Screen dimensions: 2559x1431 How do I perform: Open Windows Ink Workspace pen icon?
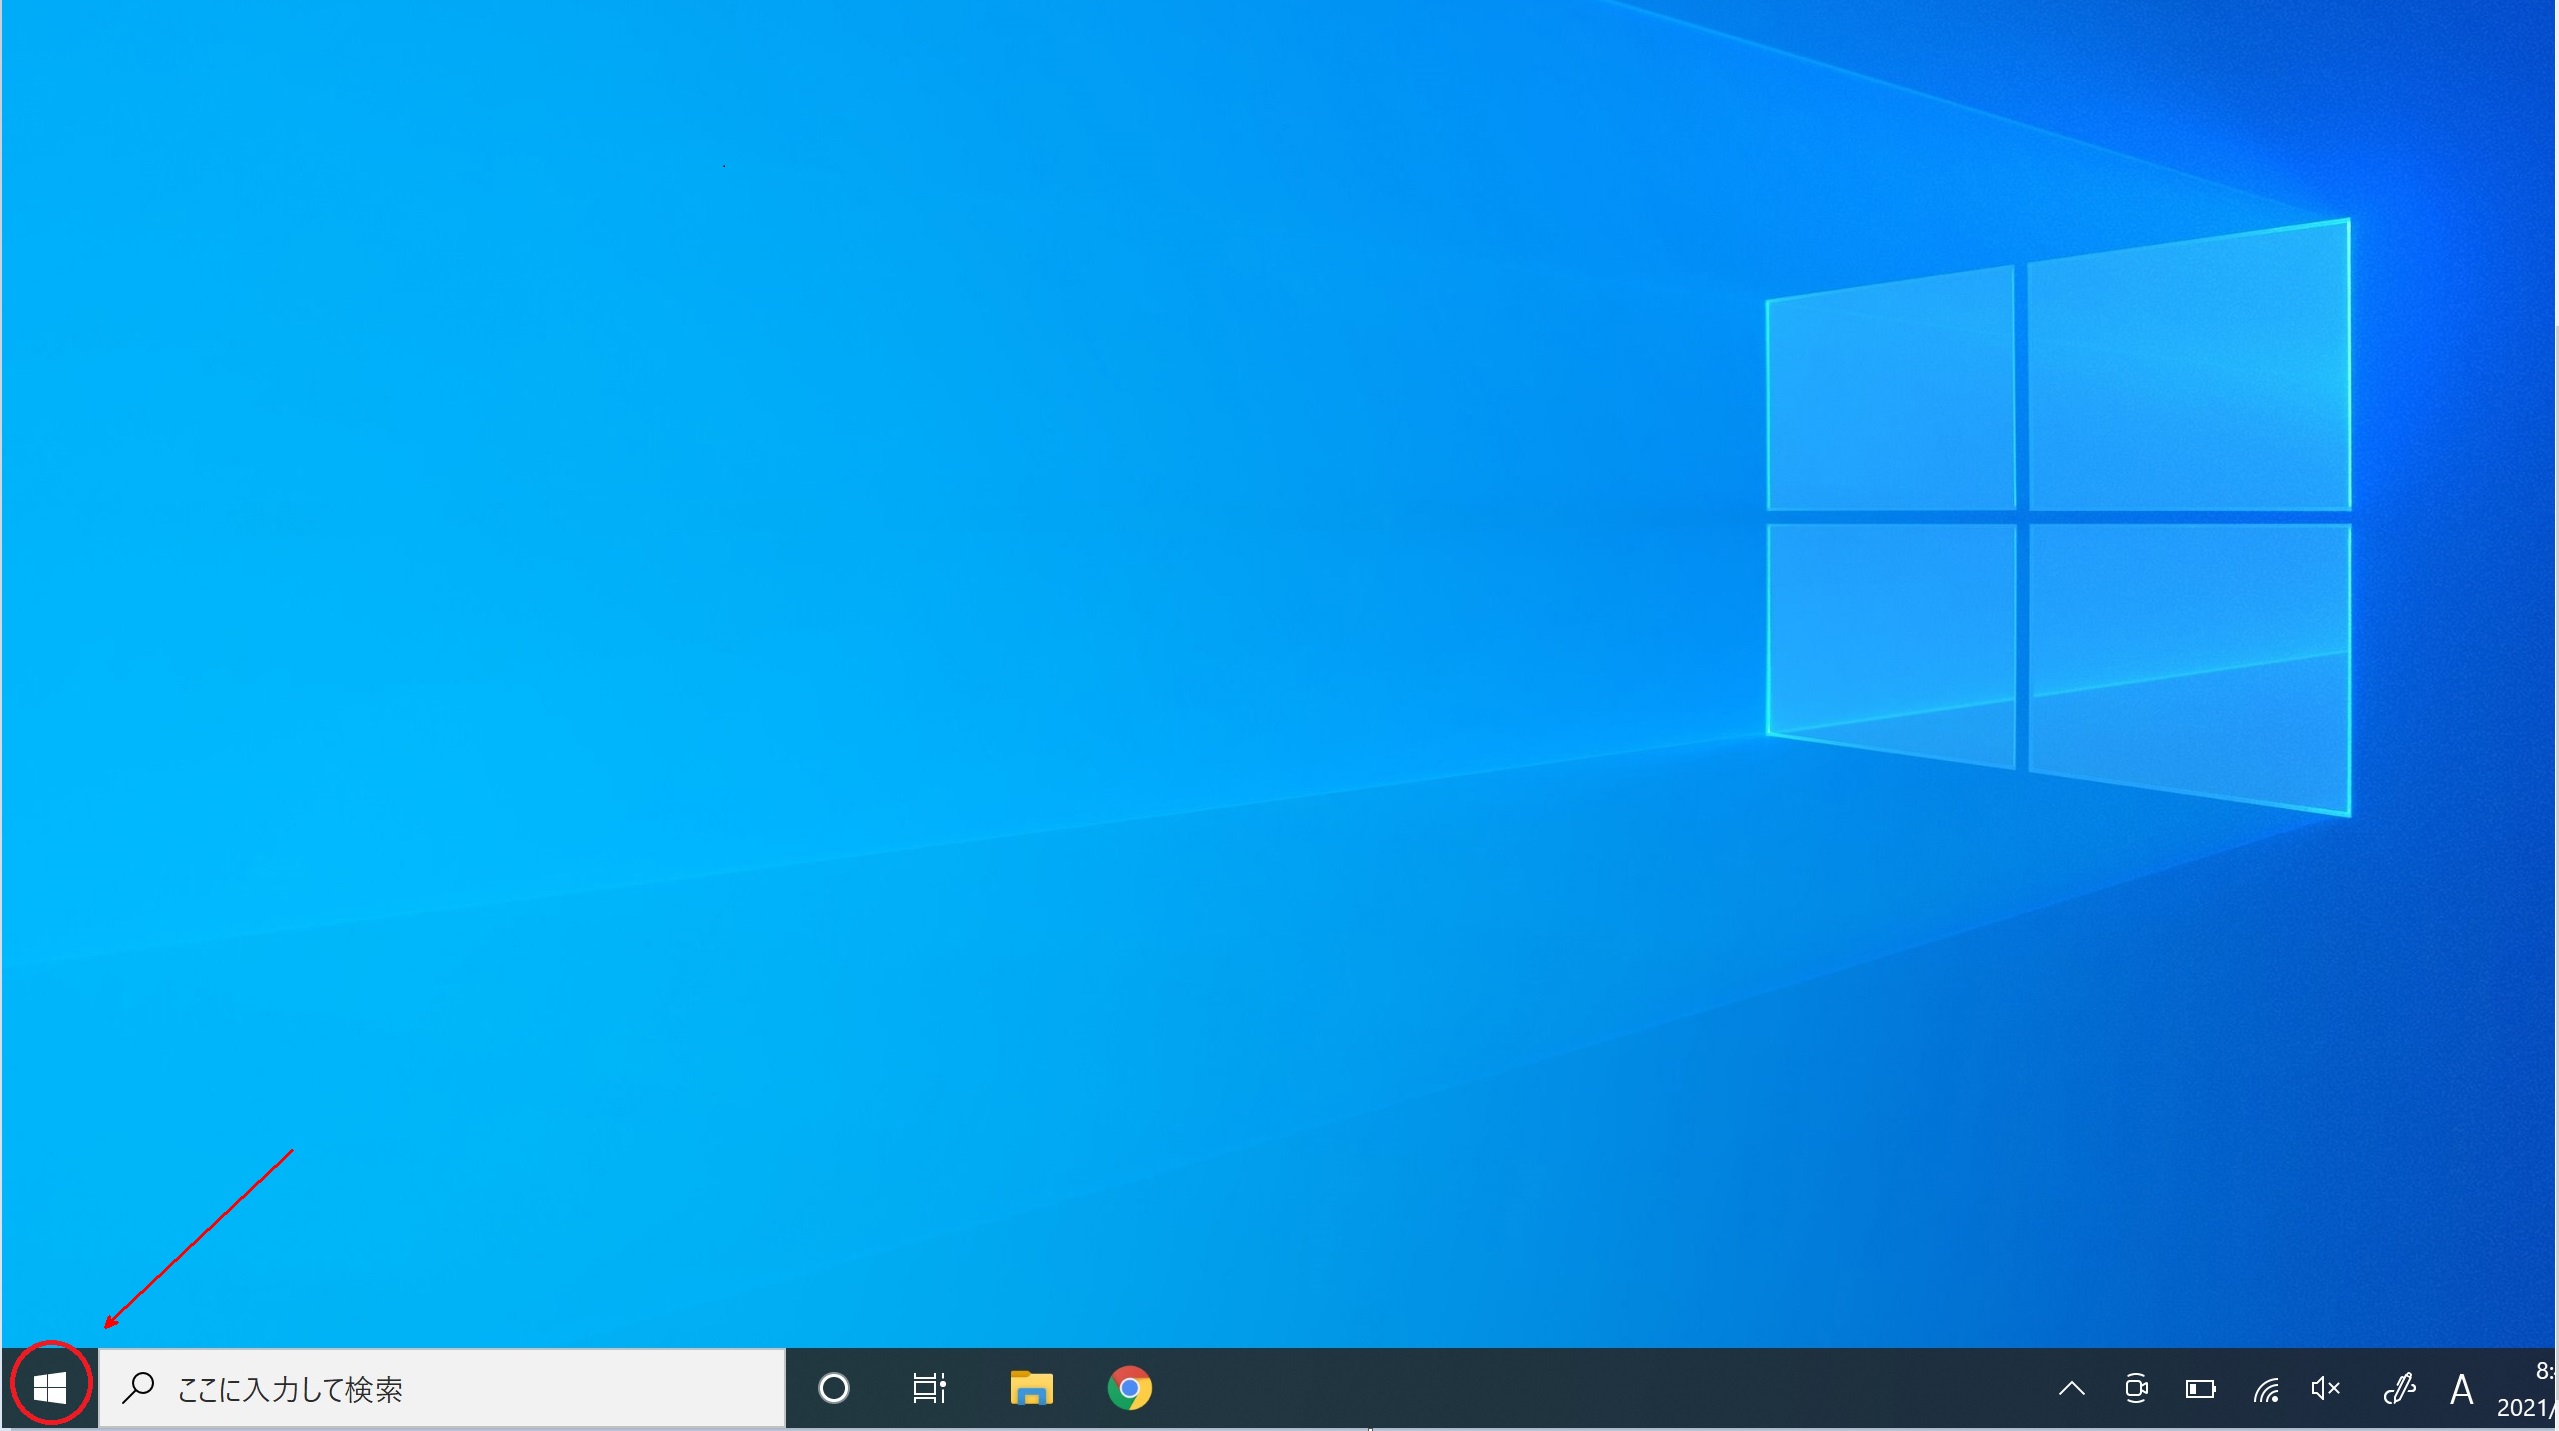pyautogui.click(x=2399, y=1388)
